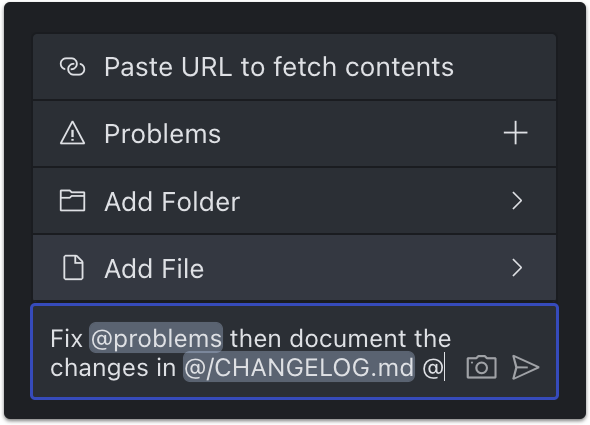The height and width of the screenshot is (425, 590).
Task: Click the warning triangle icon for Problems
Action: (x=72, y=133)
